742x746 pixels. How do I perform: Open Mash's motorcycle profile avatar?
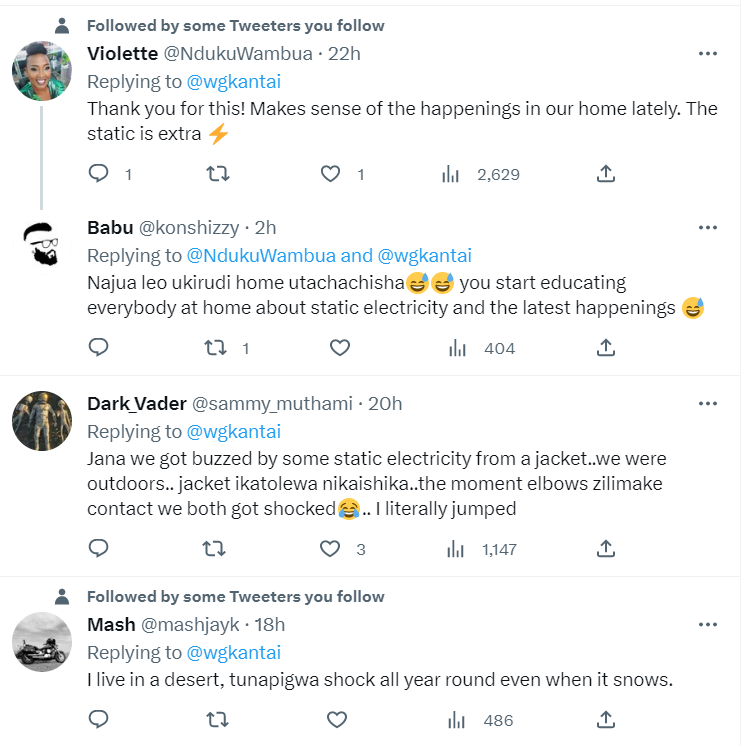click(x=42, y=642)
